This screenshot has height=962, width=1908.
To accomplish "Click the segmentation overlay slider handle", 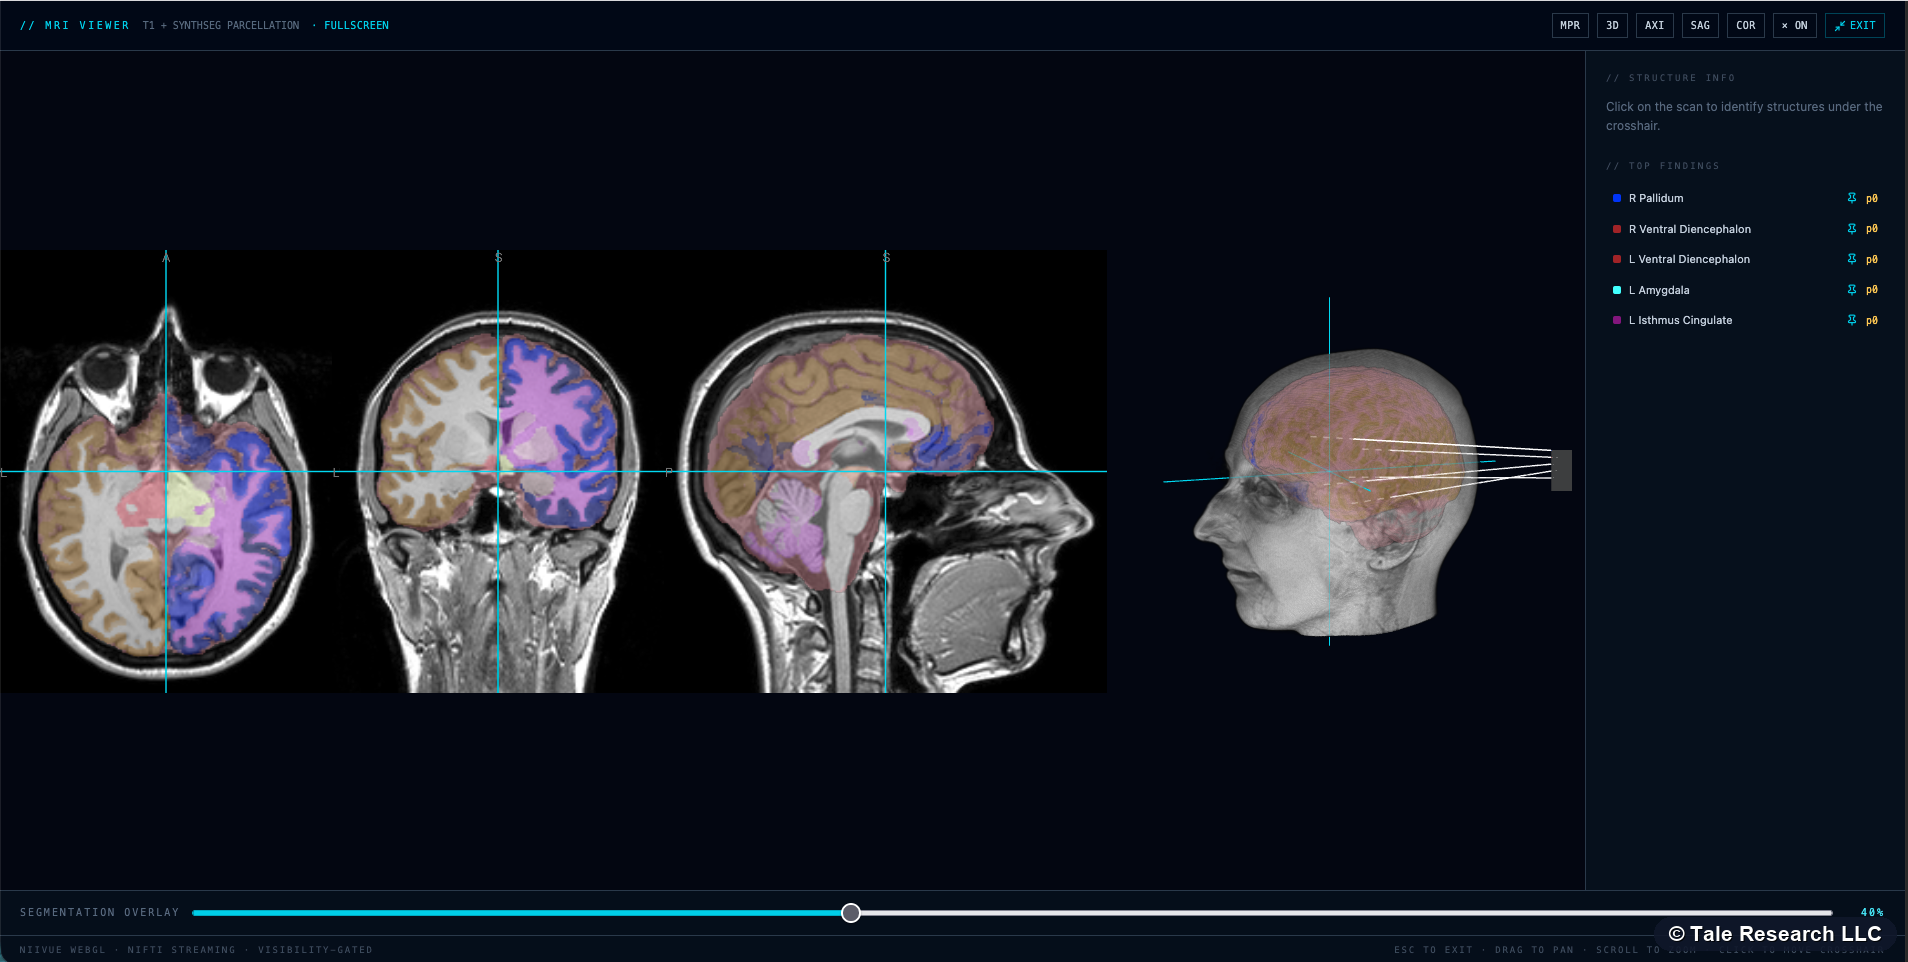I will tap(849, 912).
